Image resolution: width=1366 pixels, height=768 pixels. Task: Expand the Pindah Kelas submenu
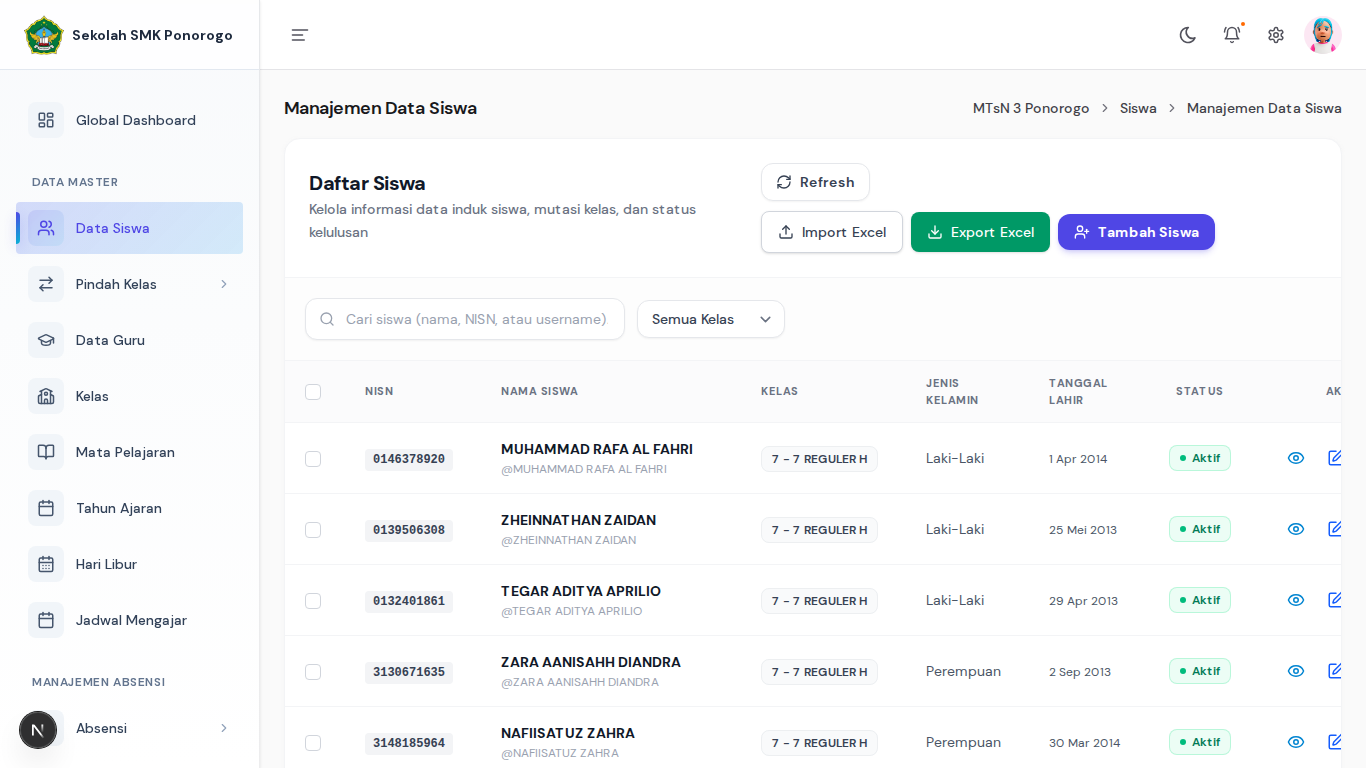[129, 284]
